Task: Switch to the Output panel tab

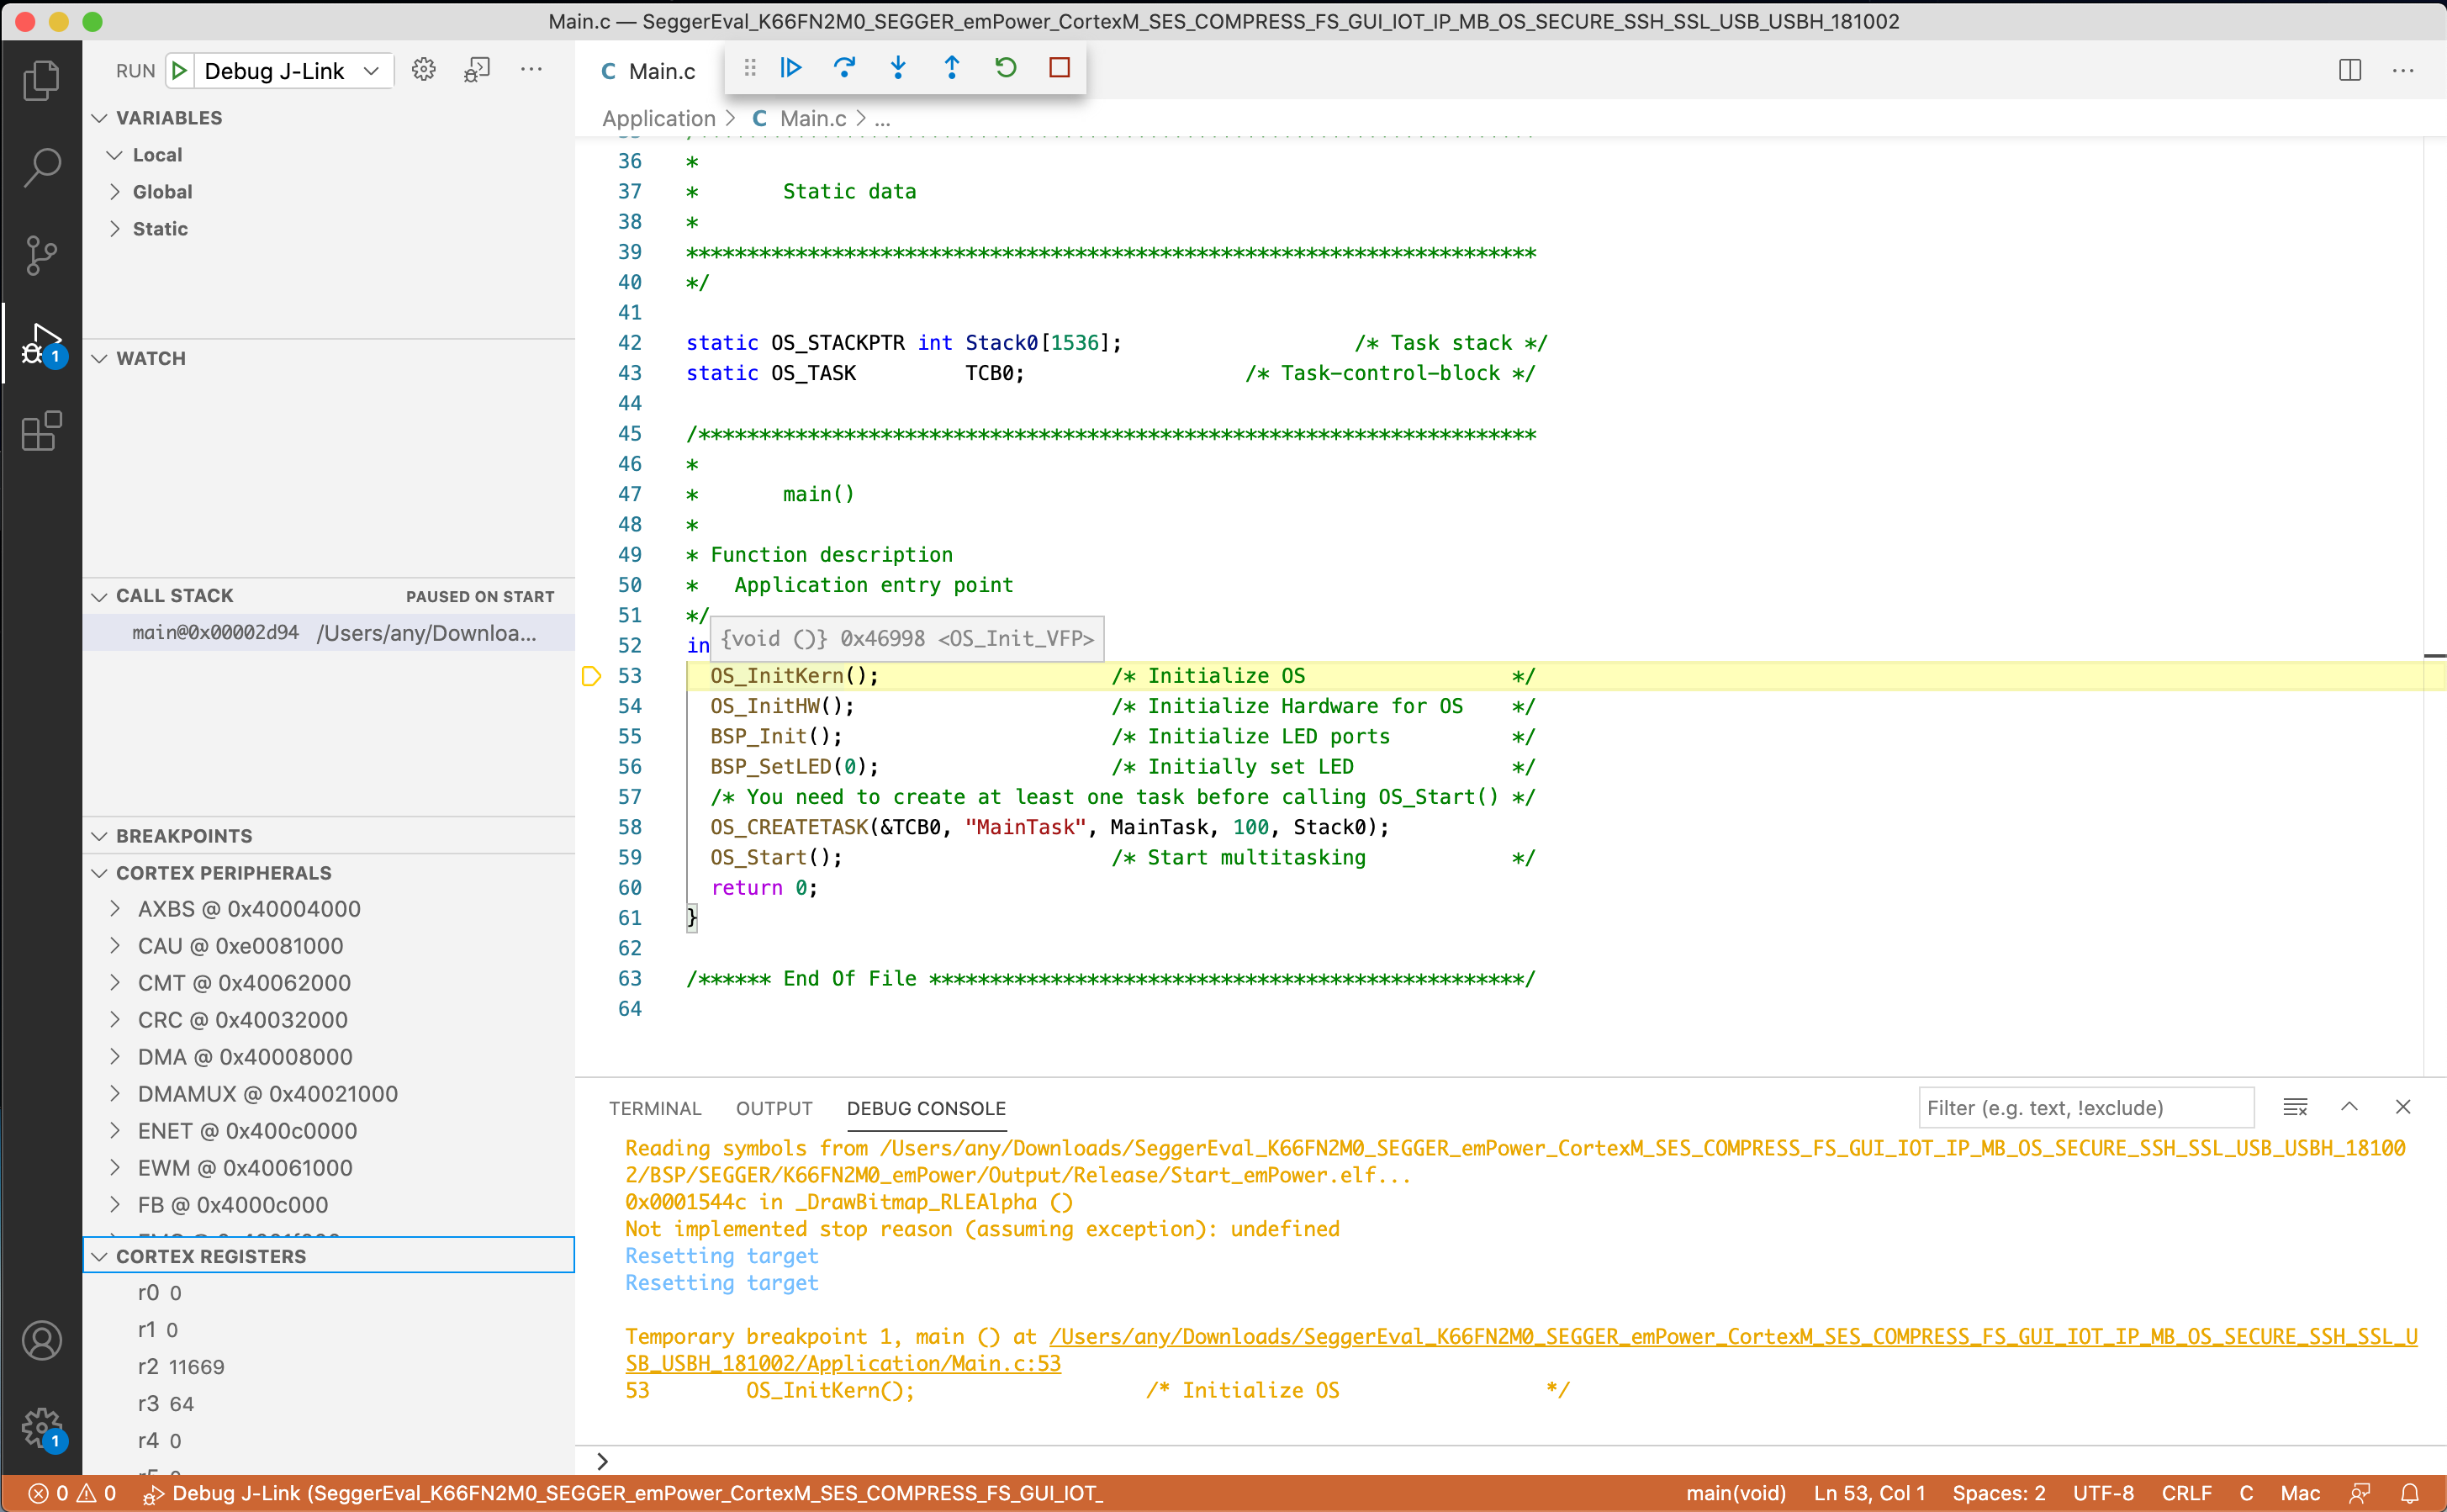Action: coord(774,1108)
